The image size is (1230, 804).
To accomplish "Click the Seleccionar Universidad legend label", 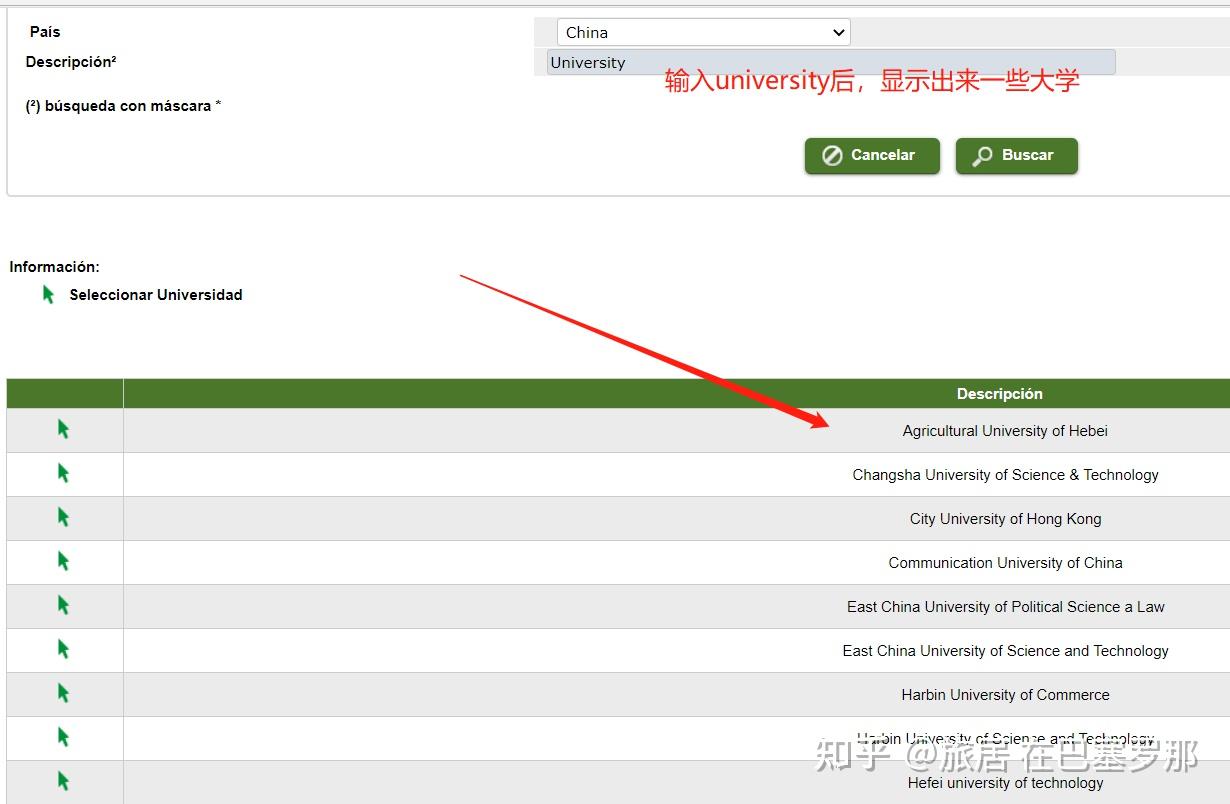I will coord(156,295).
